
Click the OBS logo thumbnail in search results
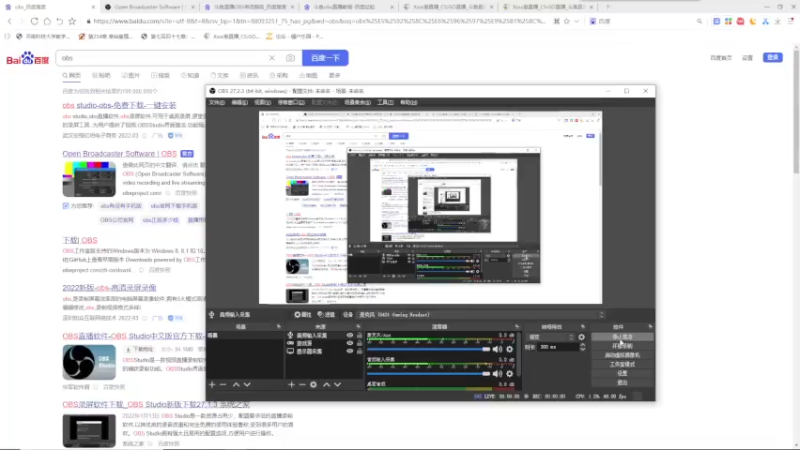coord(89,362)
